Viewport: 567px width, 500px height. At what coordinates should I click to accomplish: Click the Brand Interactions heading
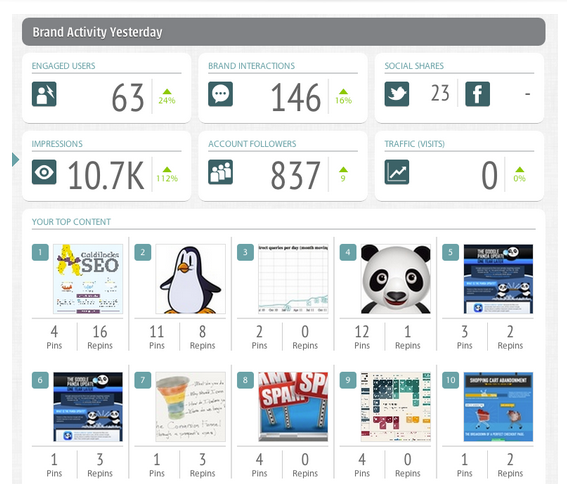point(251,66)
